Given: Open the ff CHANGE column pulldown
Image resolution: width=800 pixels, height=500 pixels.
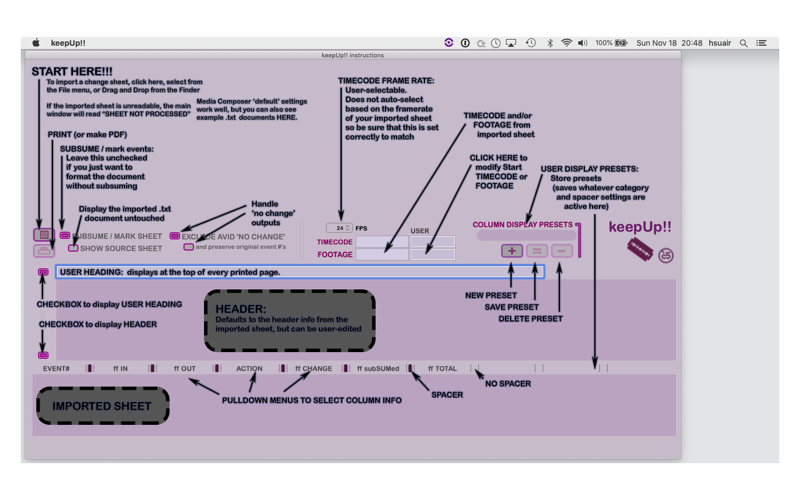Looking at the screenshot, I should coord(313,368).
